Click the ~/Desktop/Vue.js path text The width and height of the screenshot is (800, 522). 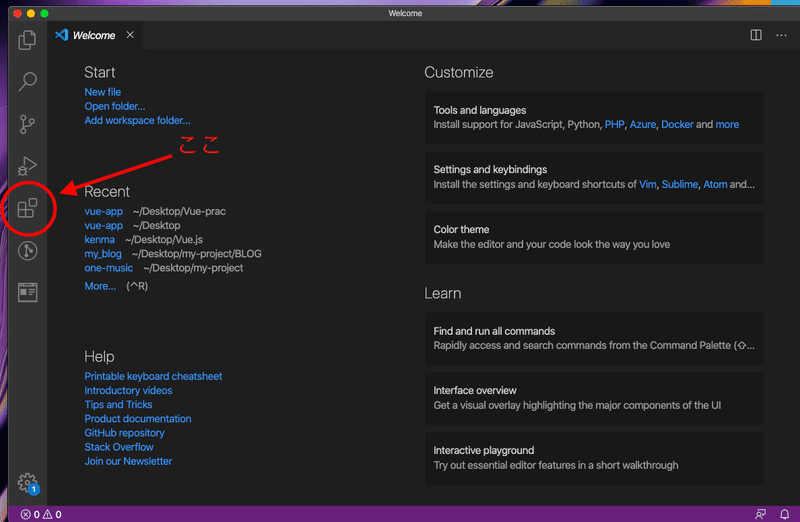coord(164,239)
